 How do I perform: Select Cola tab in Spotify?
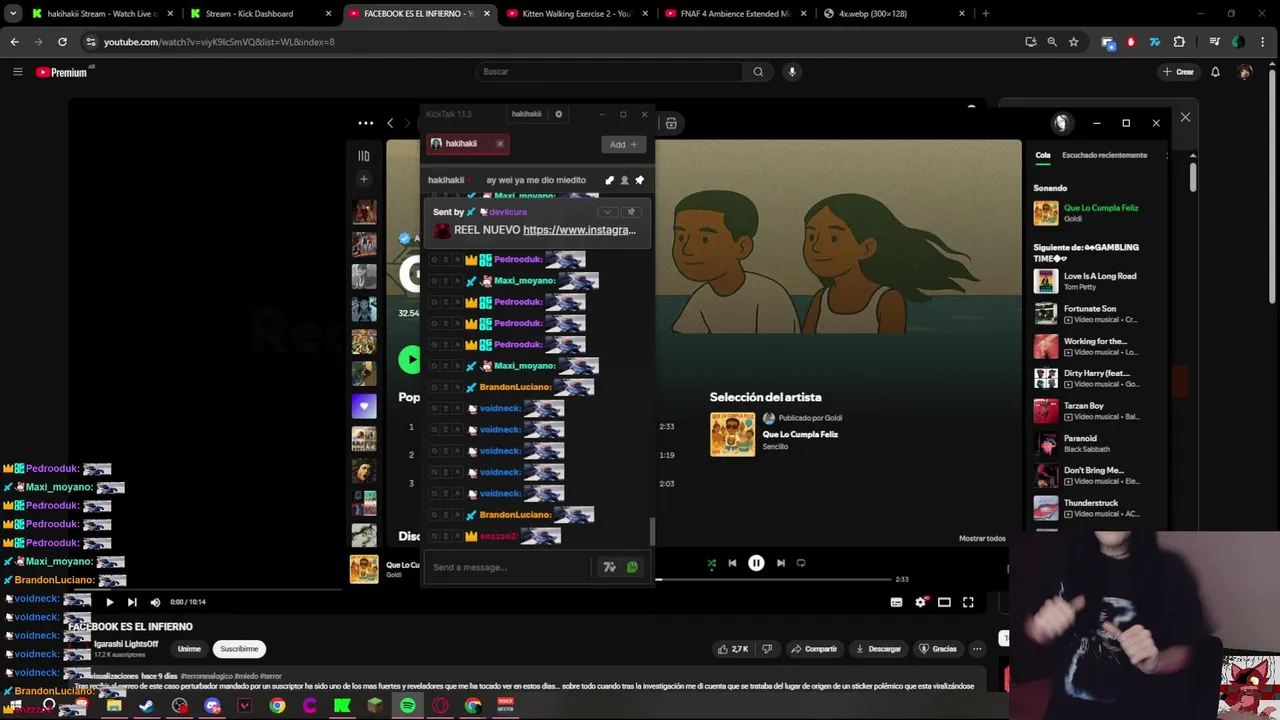point(1043,155)
